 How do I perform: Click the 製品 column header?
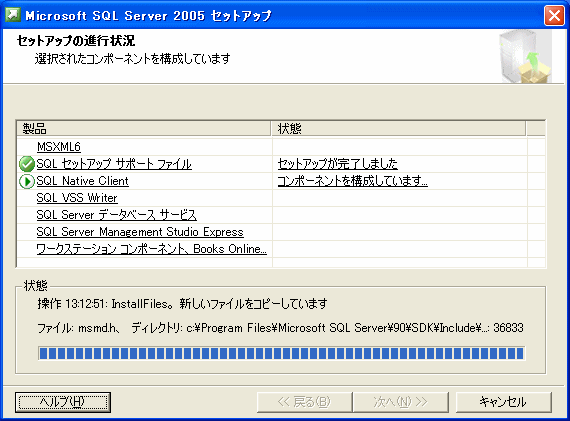click(x=144, y=129)
